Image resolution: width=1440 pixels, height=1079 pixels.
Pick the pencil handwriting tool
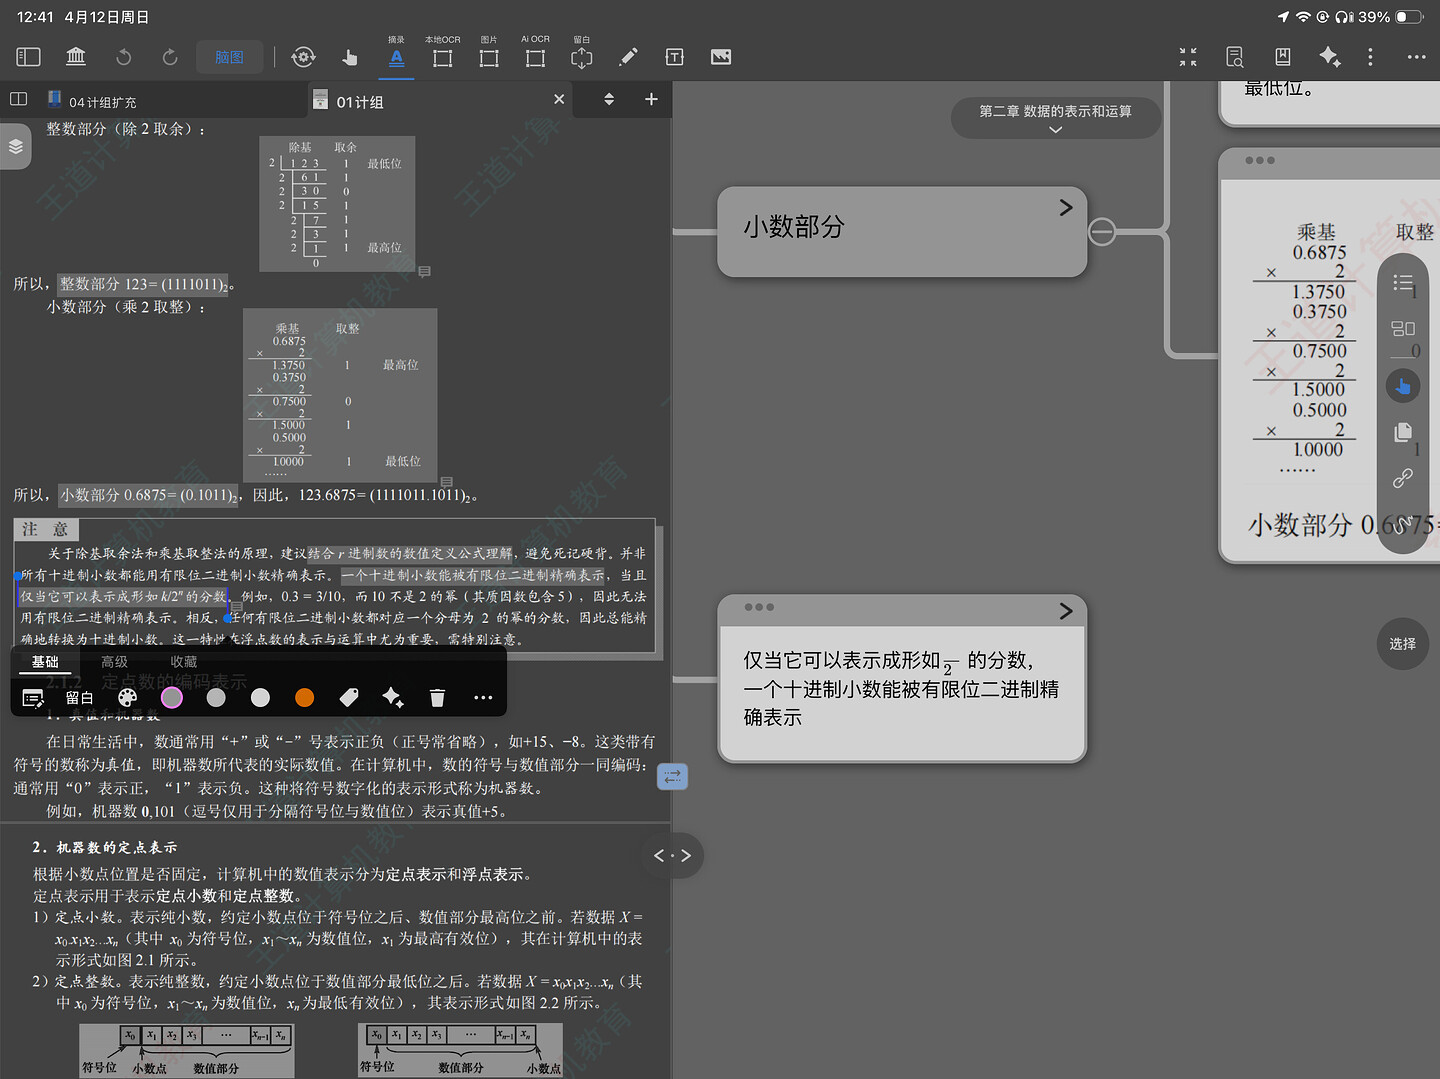click(x=628, y=57)
